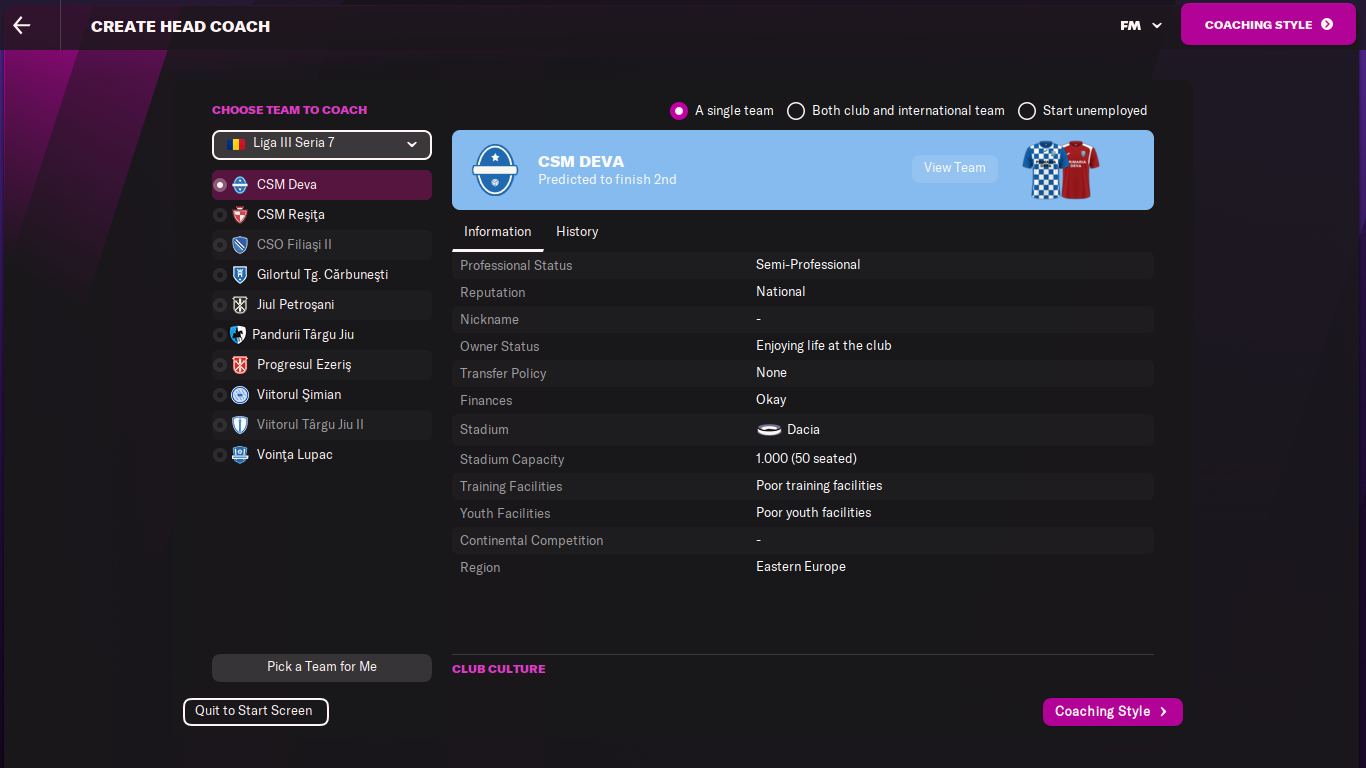Viewport: 1366px width, 768px height.
Task: Click the top-right COACHING STYLE button
Action: 1270,25
